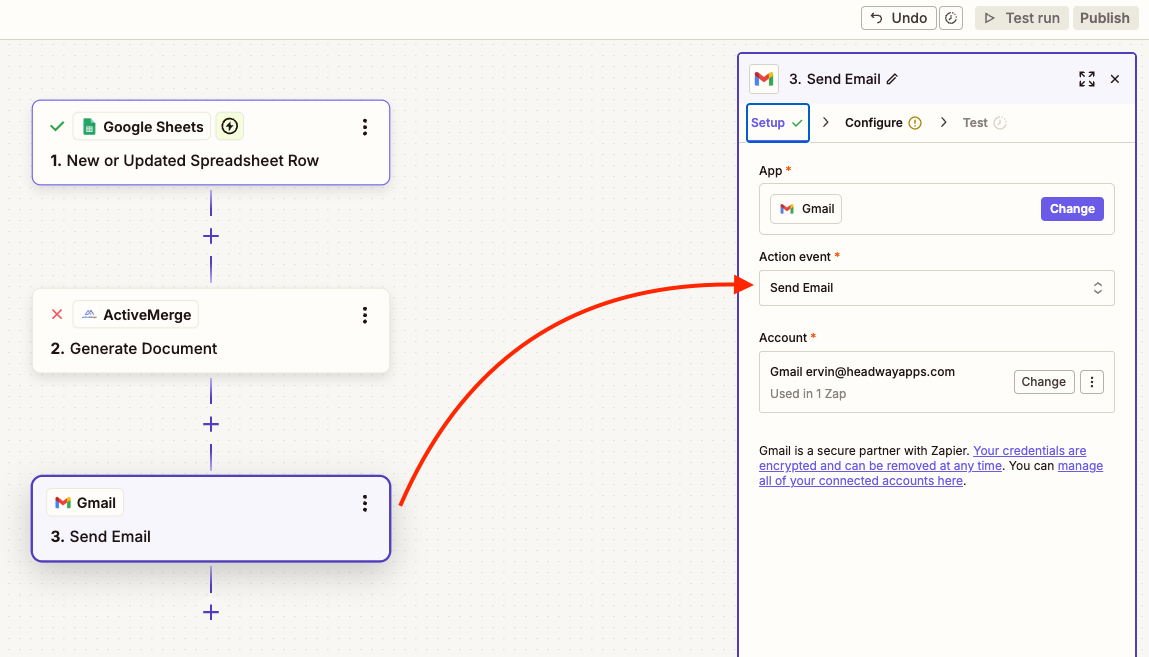Image resolution: width=1149 pixels, height=657 pixels.
Task: Click the purple Change app button
Action: click(1072, 209)
